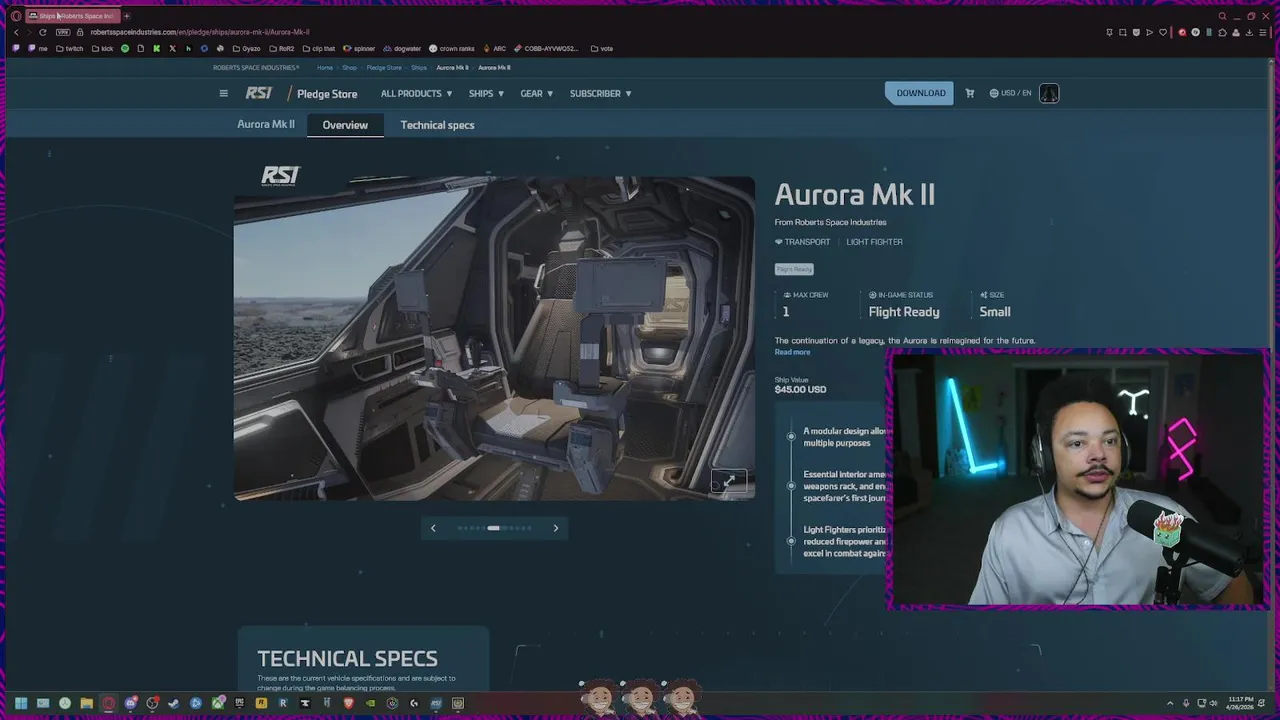Open the crown ranks bookmark
Screen dimensions: 1280x720
click(x=452, y=48)
